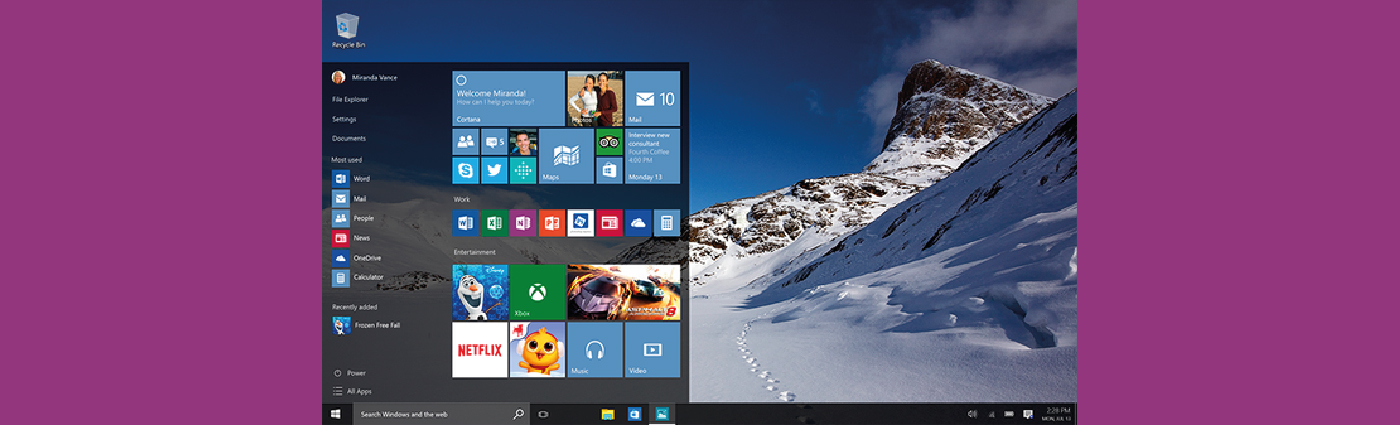This screenshot has width=1400, height=425.
Task: Click the Windows Start button
Action: point(336,414)
